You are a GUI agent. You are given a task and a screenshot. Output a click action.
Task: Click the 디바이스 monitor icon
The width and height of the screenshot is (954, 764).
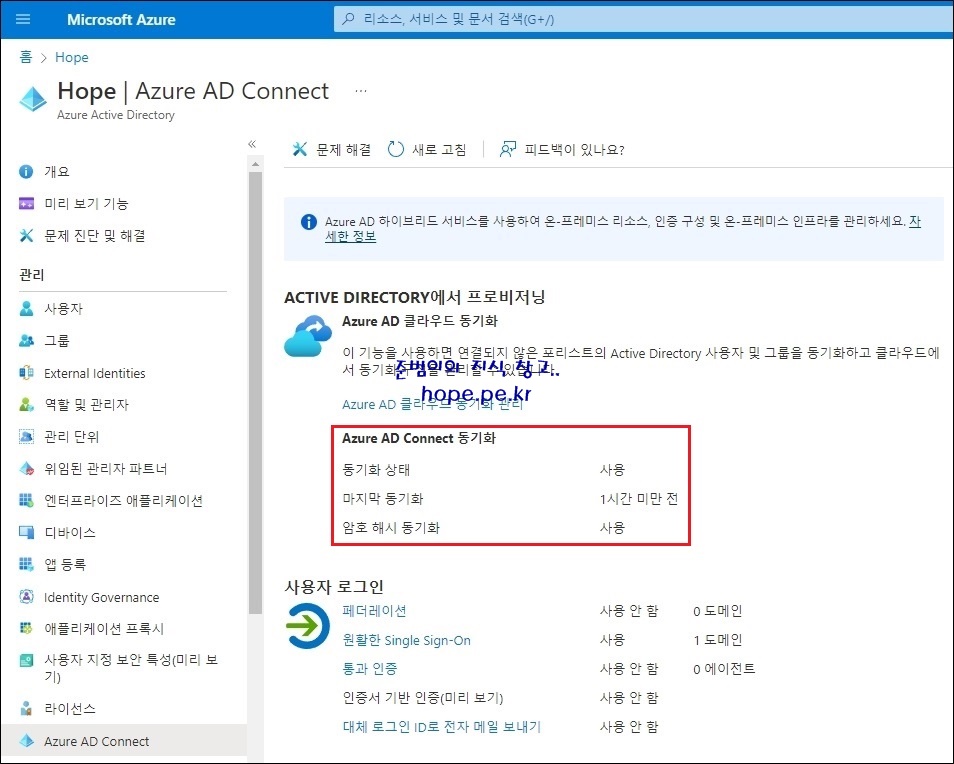click(x=26, y=532)
